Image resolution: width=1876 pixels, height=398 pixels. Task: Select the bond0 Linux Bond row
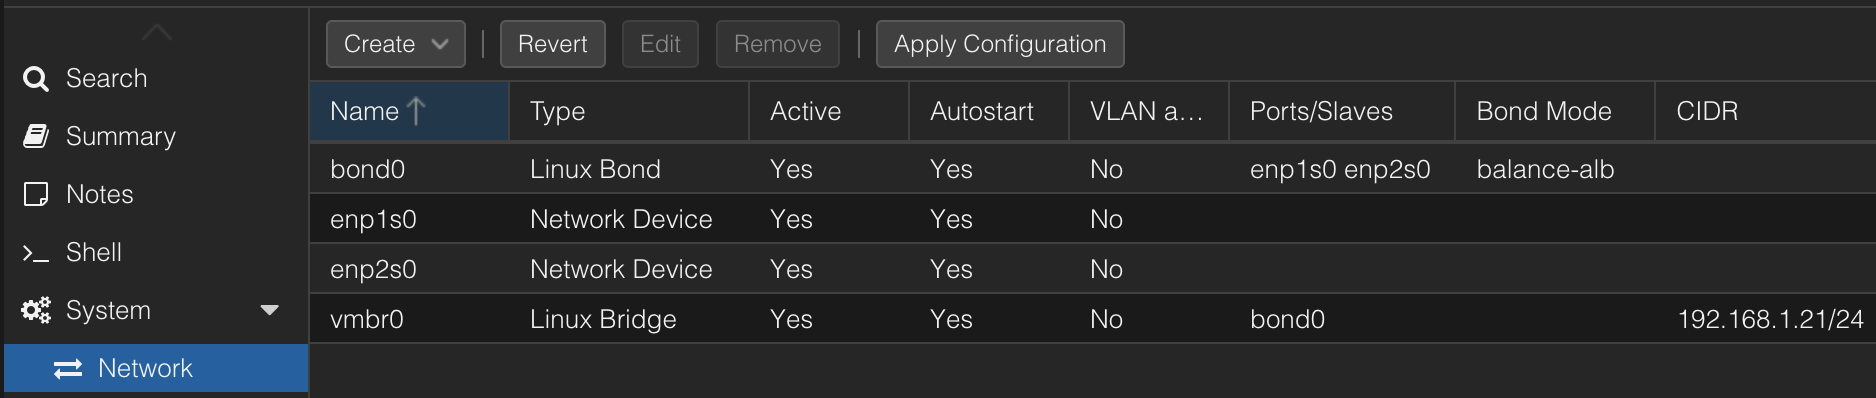pos(1093,169)
